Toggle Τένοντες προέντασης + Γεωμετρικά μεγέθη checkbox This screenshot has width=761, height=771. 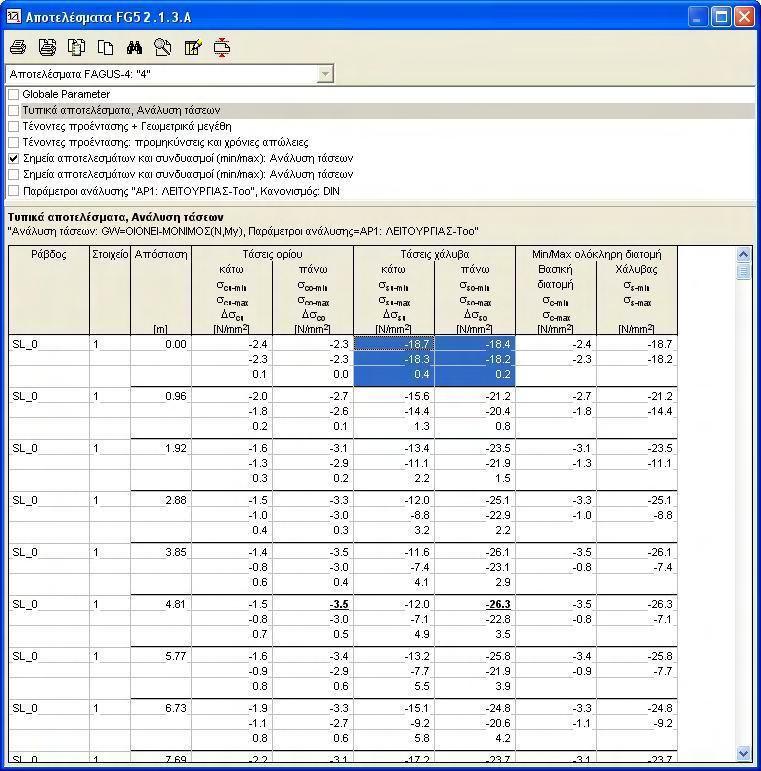(14, 126)
